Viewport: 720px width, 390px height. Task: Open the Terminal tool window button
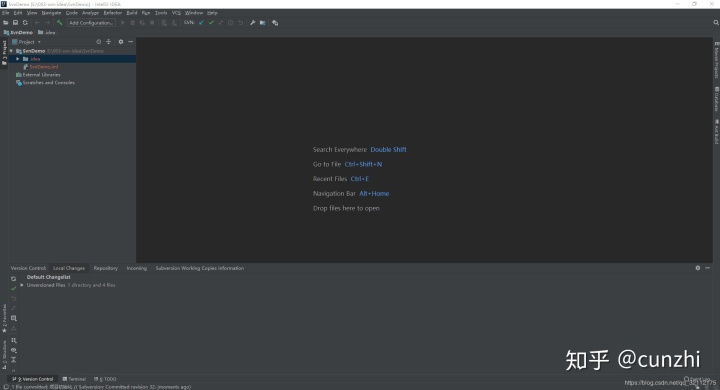pyautogui.click(x=74, y=379)
